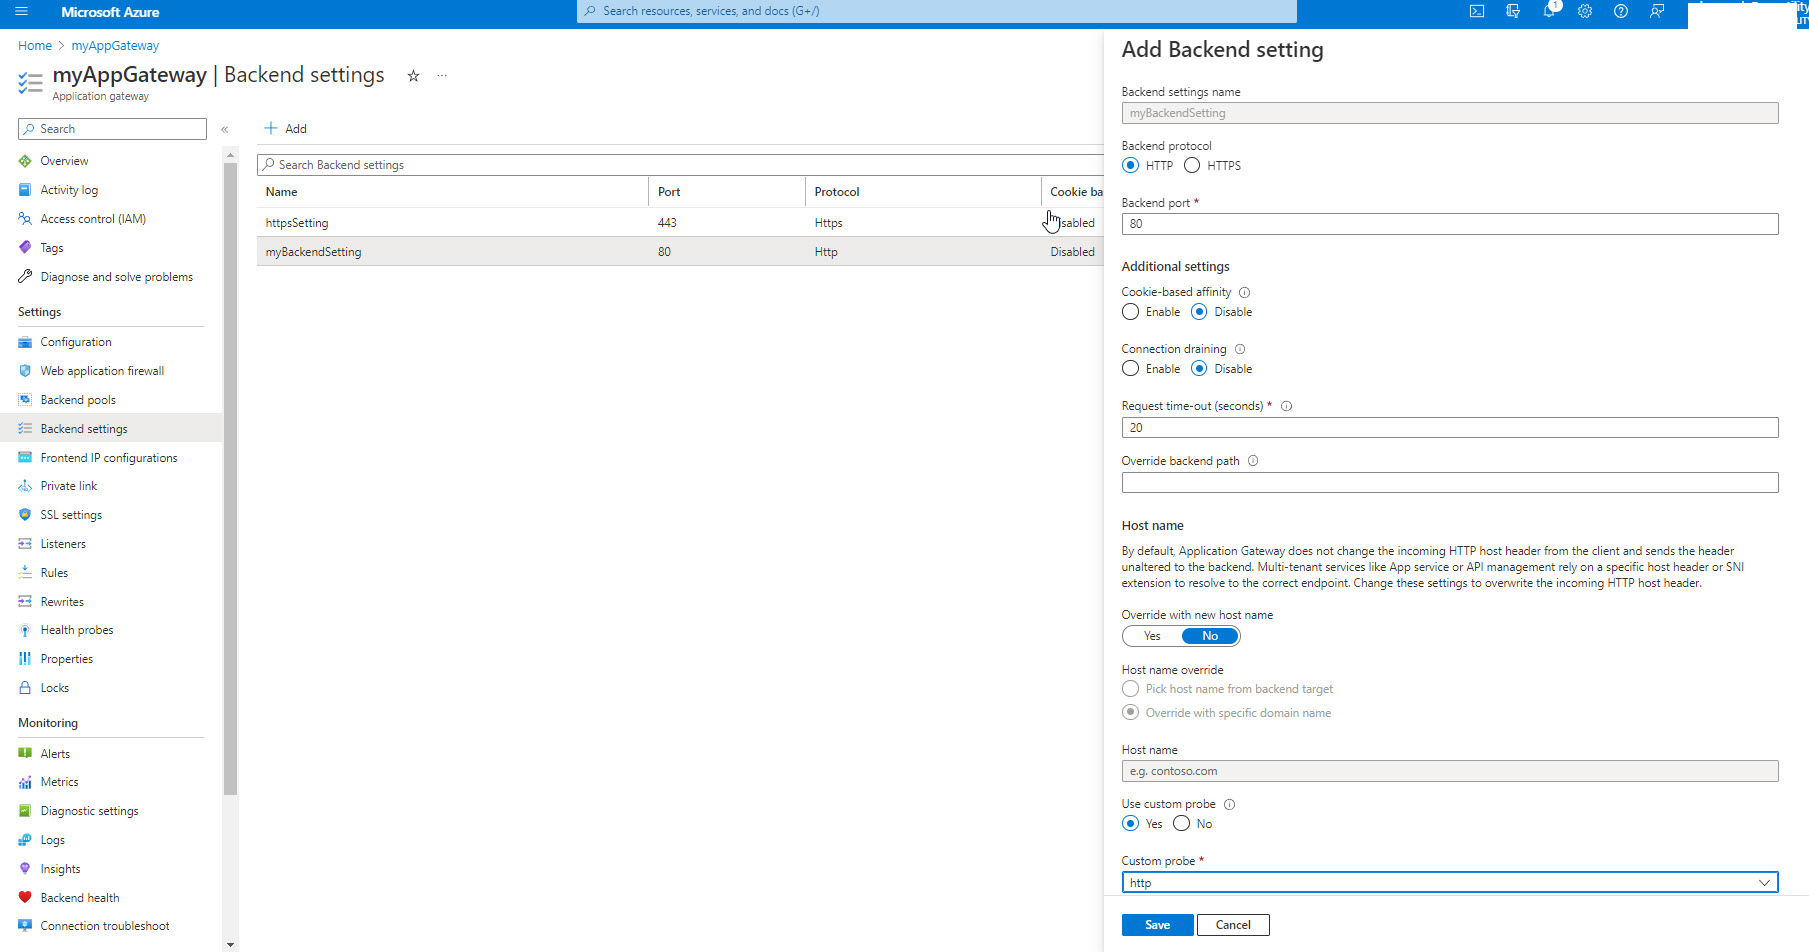Click the Health probes icon

[x=25, y=630]
